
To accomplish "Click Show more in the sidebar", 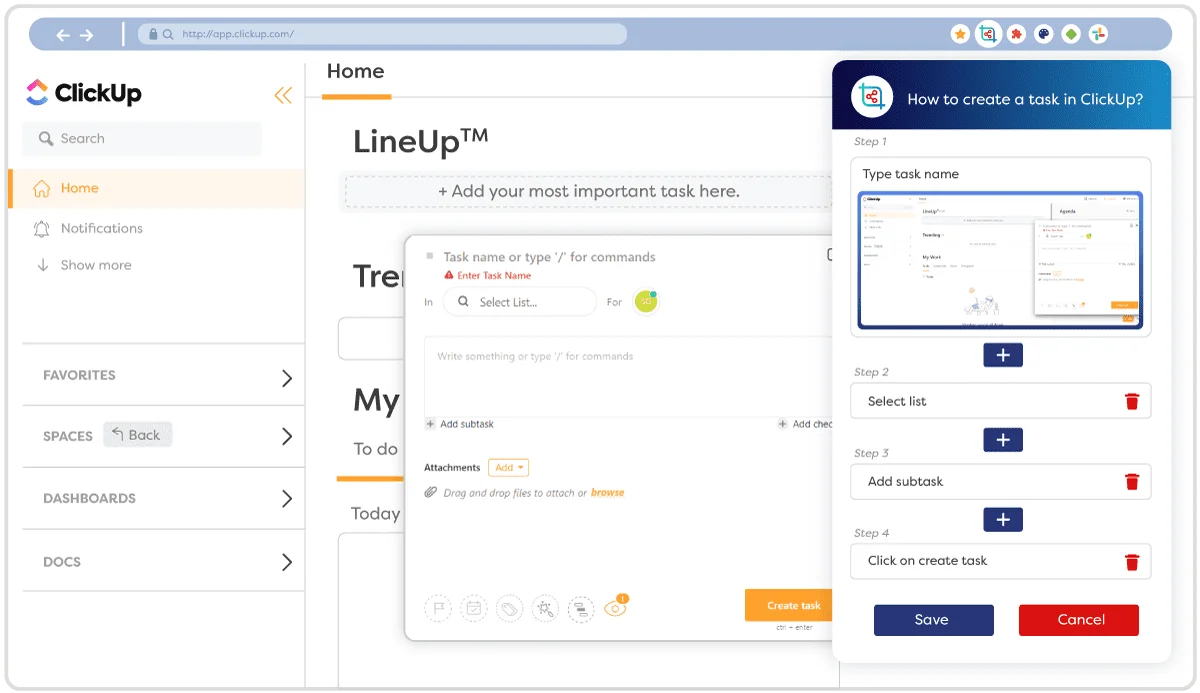I will [x=83, y=265].
